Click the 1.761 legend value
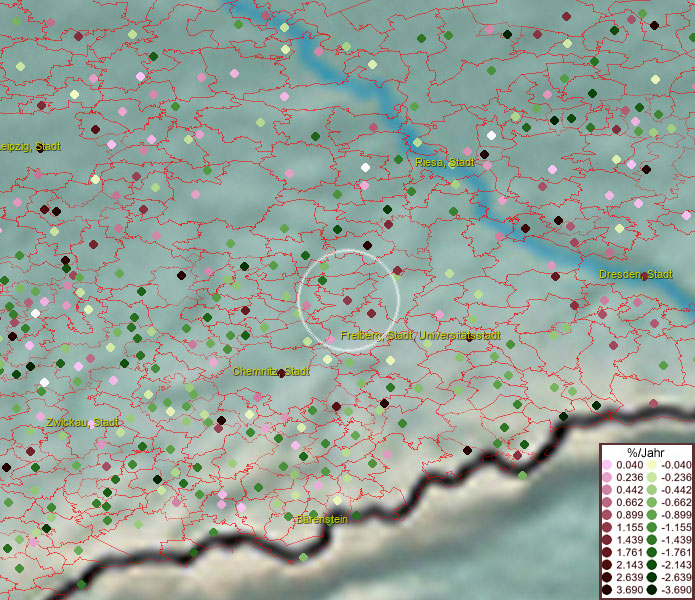Image resolution: width=695 pixels, height=600 pixels. (629, 553)
